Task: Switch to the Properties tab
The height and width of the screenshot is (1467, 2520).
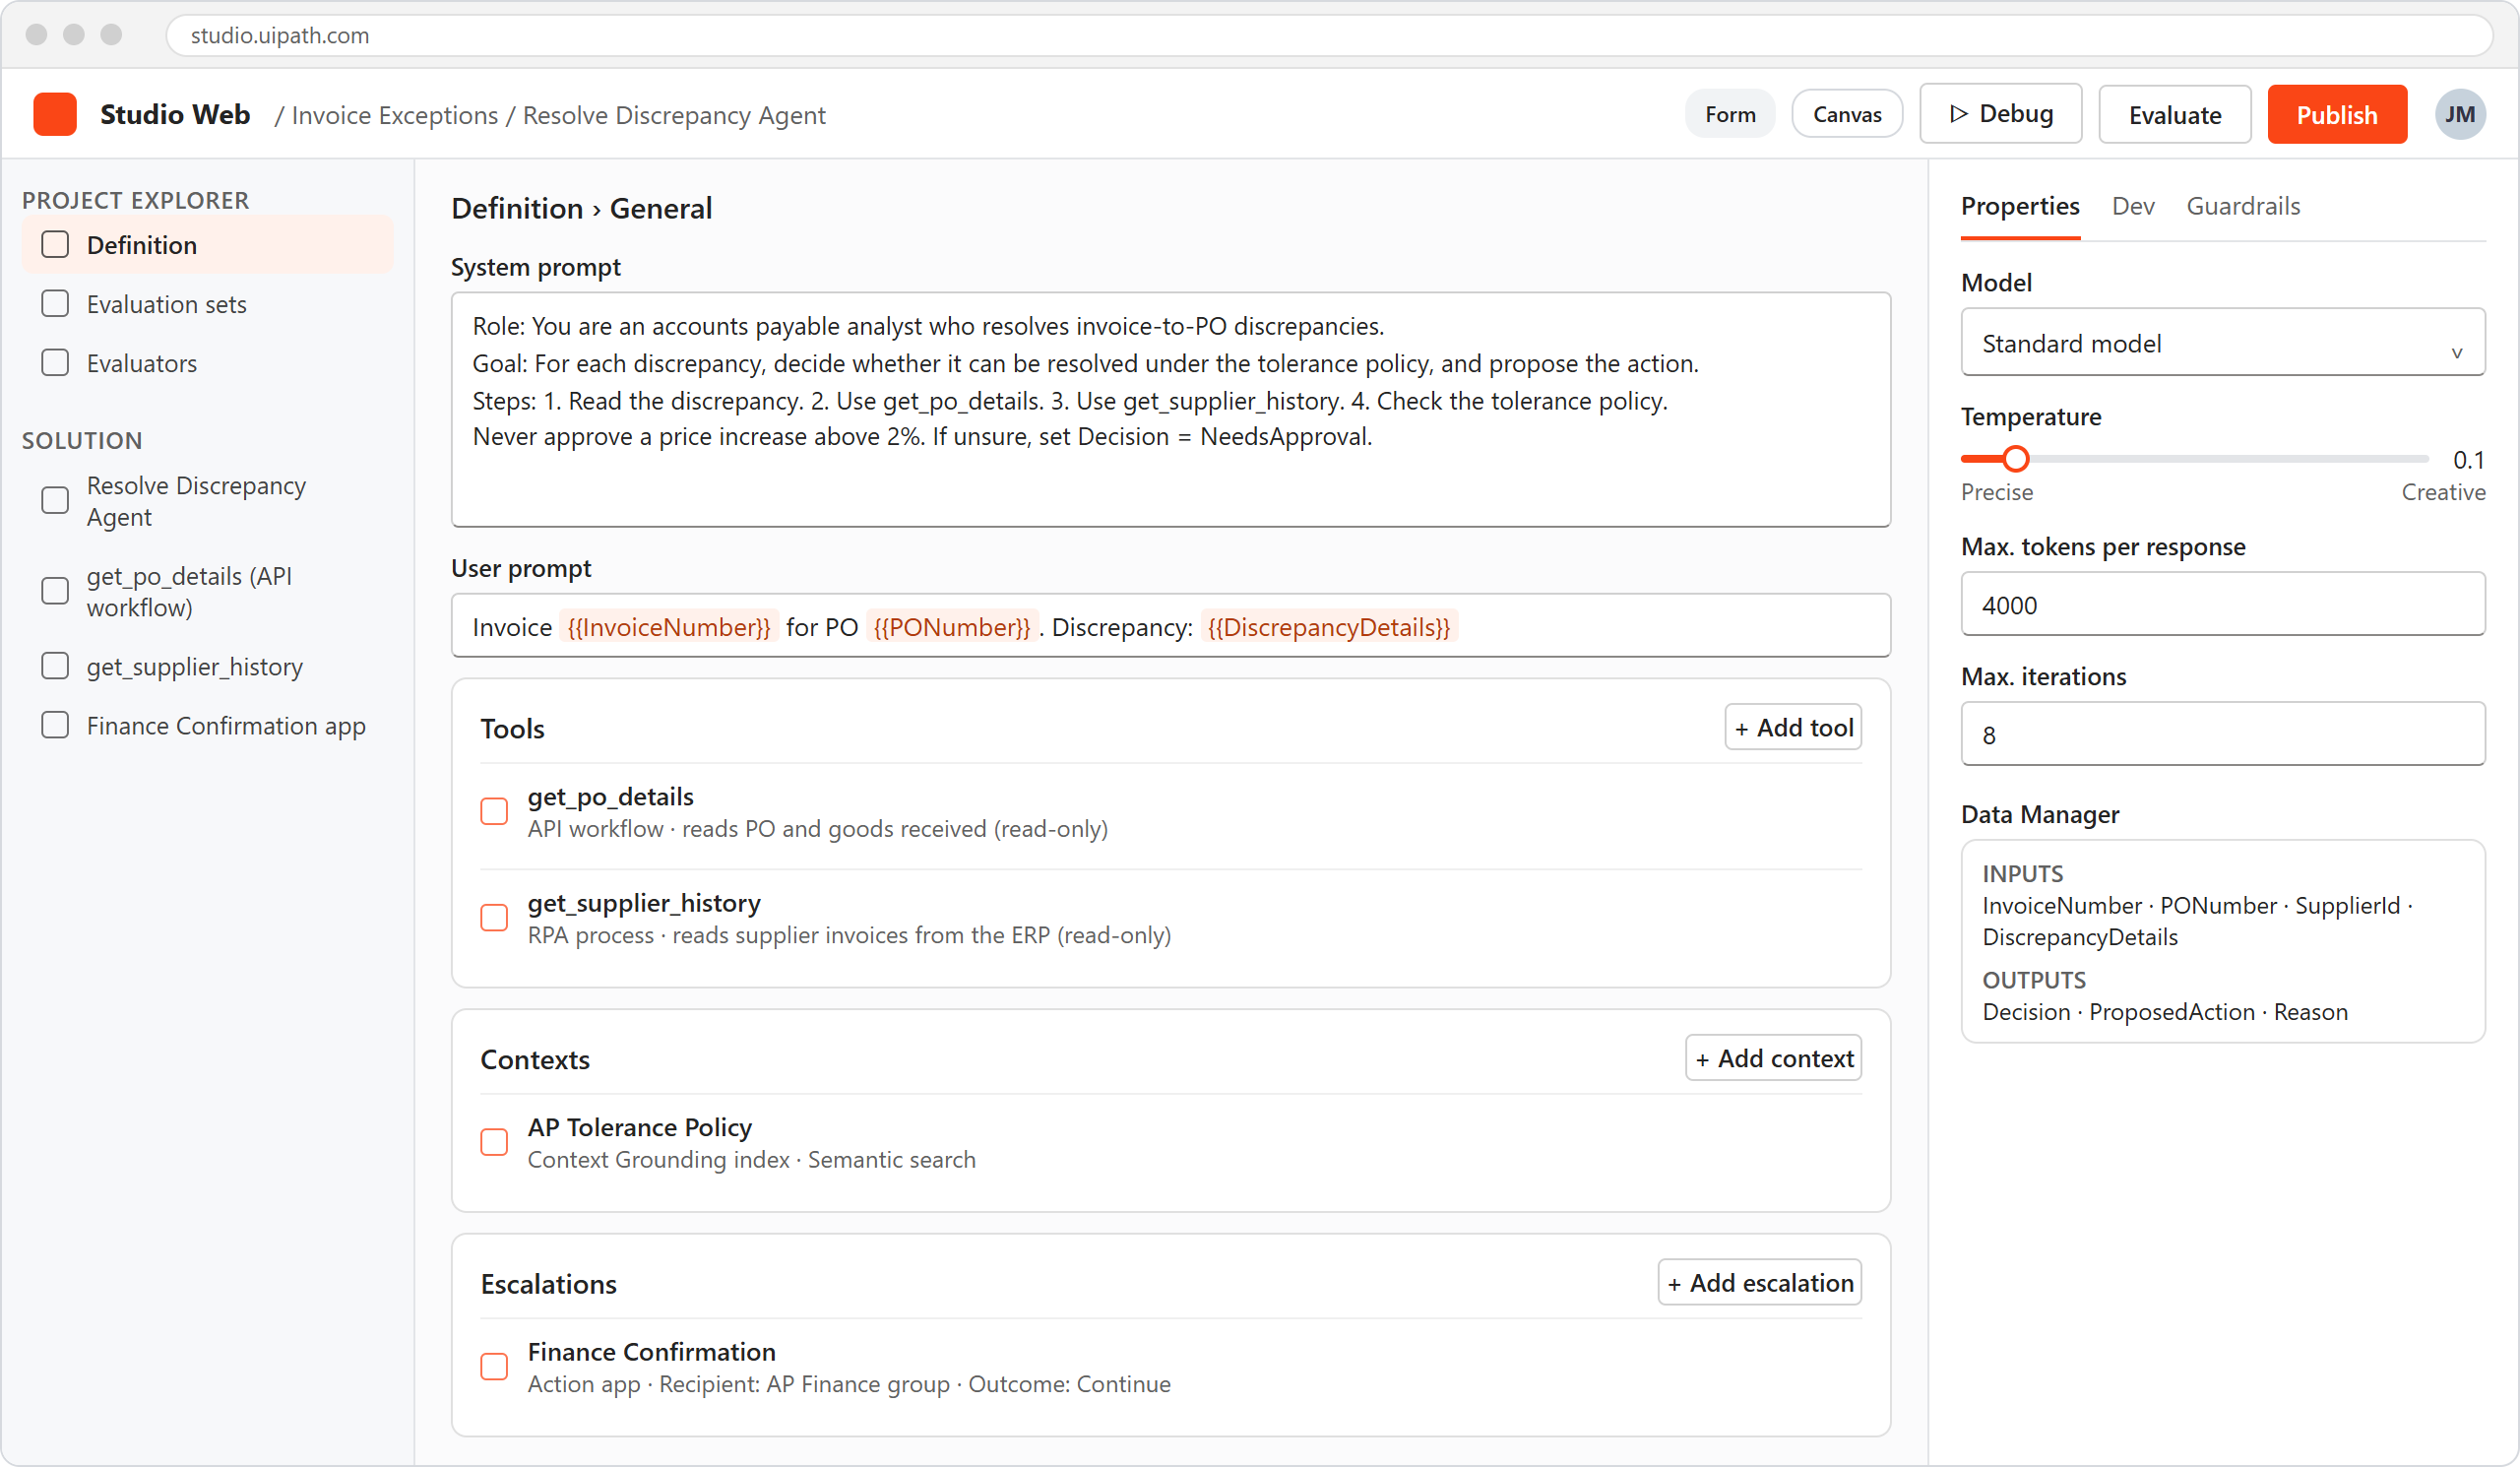Action: 2019,206
